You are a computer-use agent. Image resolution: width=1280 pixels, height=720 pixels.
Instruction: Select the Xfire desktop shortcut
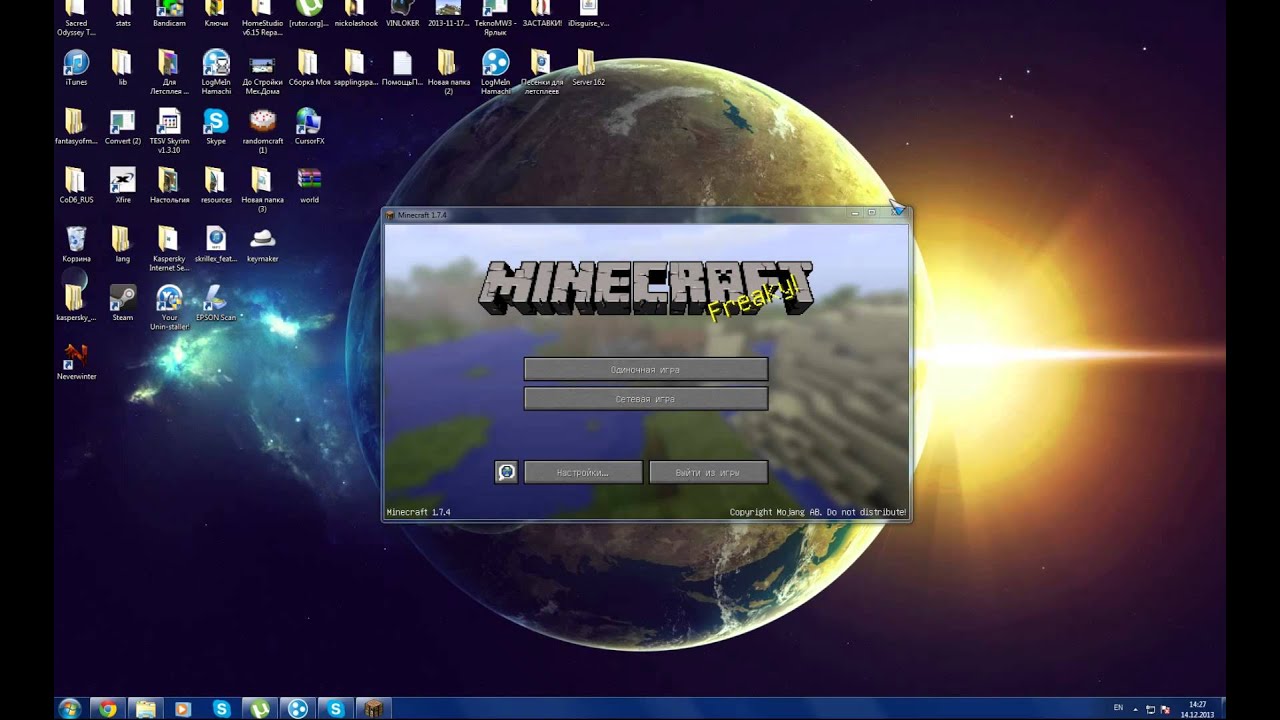pos(122,186)
